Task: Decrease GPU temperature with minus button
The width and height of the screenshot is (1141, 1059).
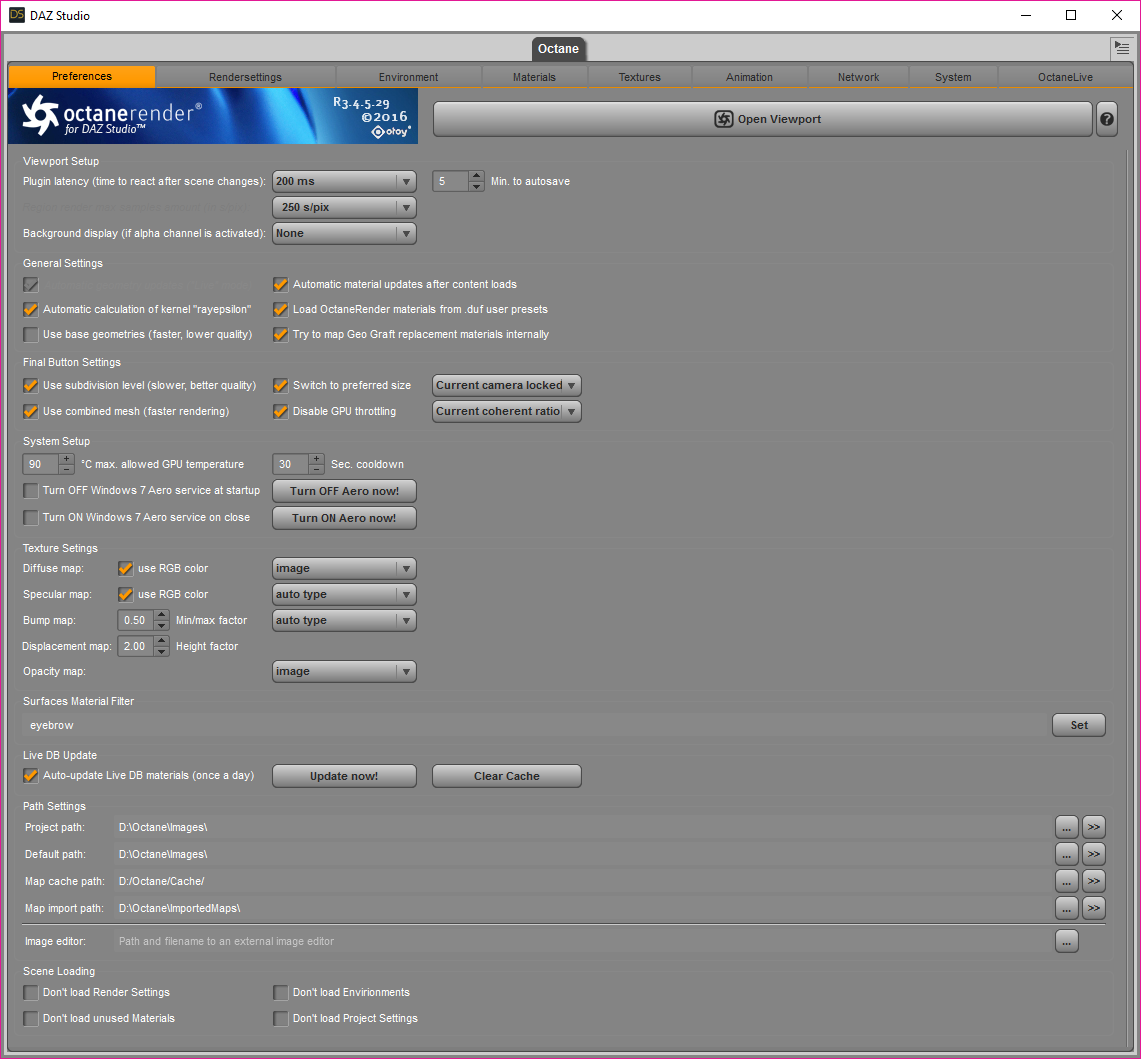Action: point(66,469)
